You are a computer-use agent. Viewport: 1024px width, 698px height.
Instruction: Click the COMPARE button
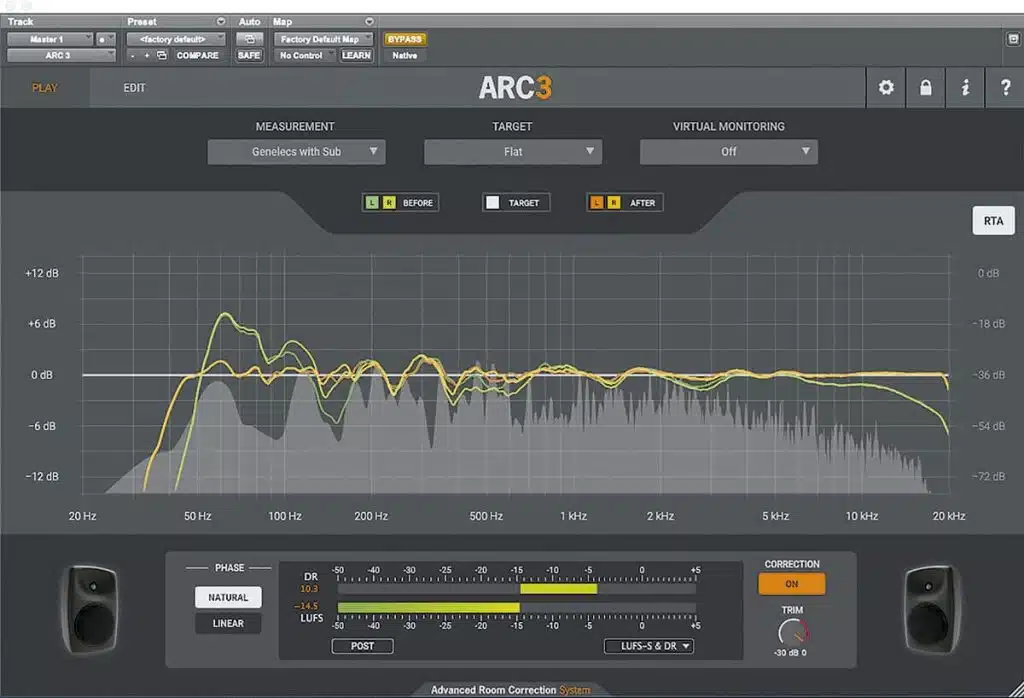point(197,56)
